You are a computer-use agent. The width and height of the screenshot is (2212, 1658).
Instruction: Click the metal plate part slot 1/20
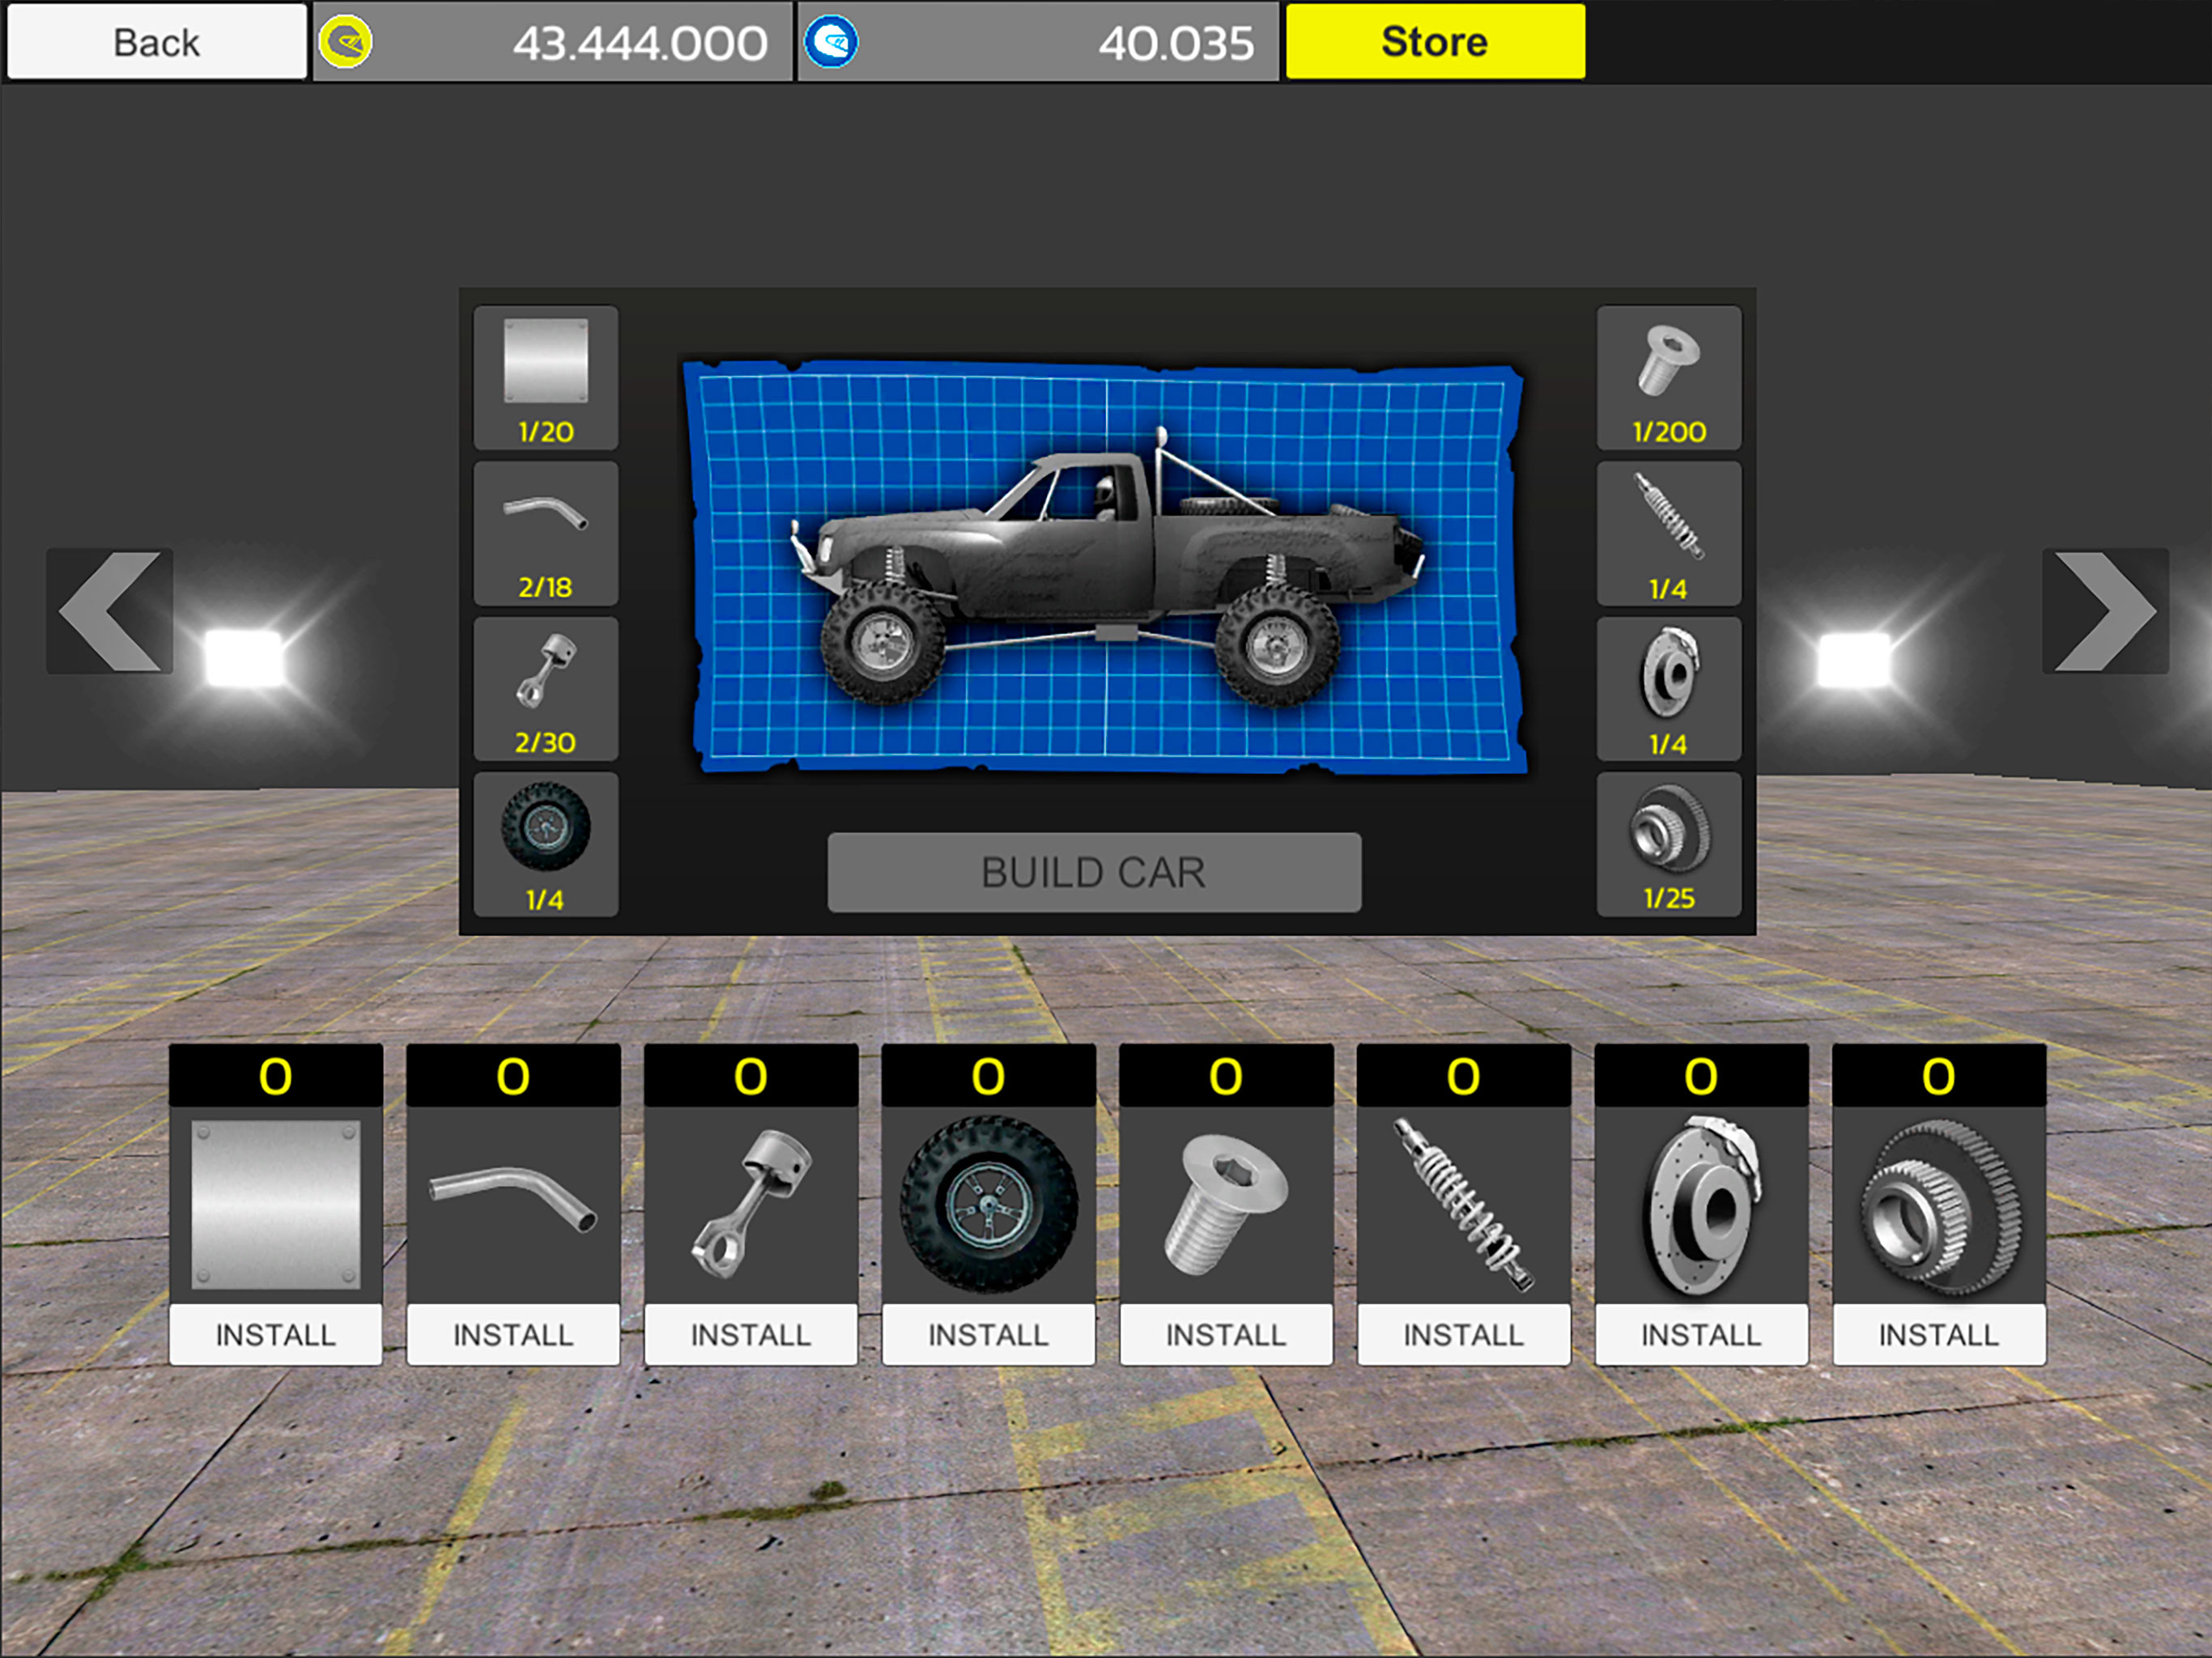click(x=545, y=378)
